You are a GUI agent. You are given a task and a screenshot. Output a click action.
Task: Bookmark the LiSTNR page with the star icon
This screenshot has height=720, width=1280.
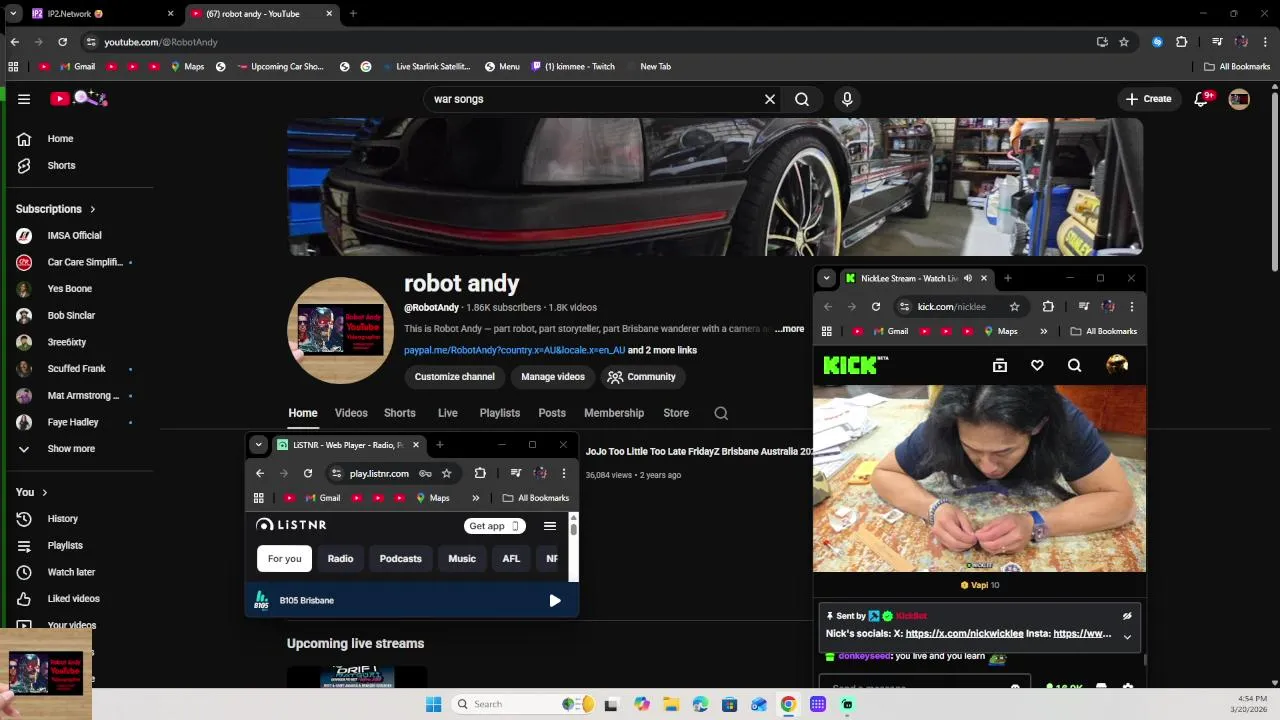click(x=447, y=473)
